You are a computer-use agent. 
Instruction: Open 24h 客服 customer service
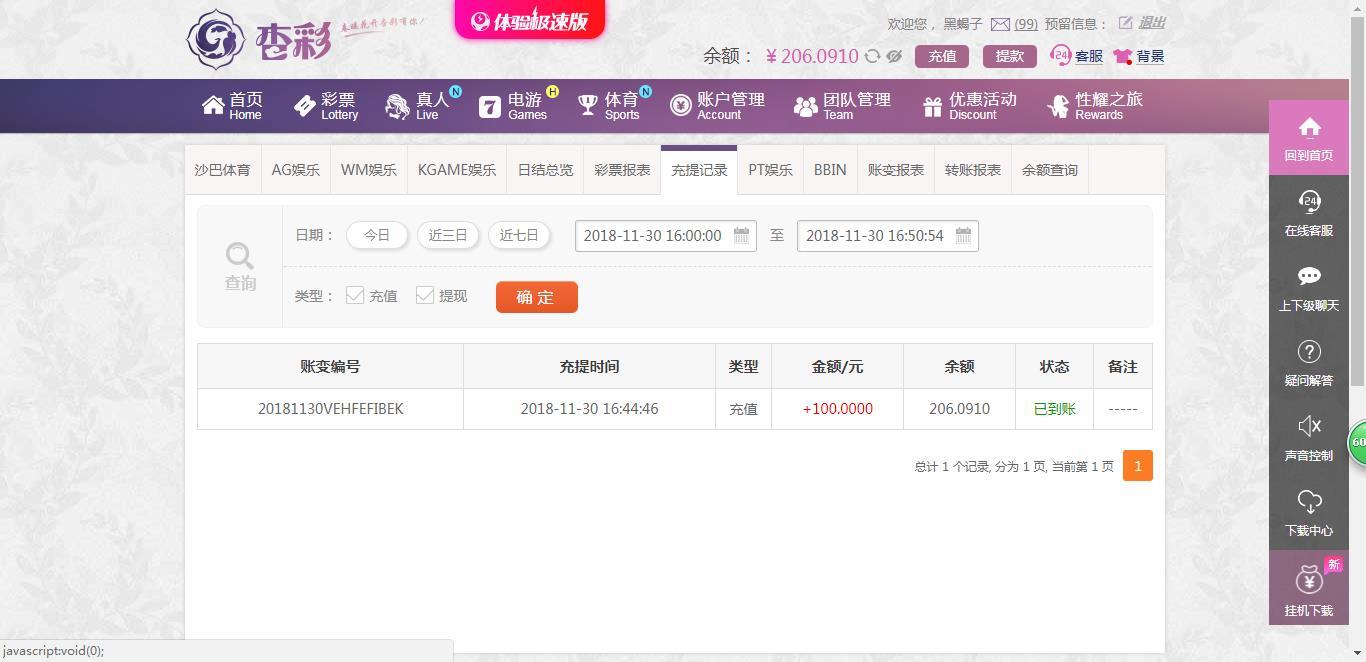pyautogui.click(x=1077, y=56)
